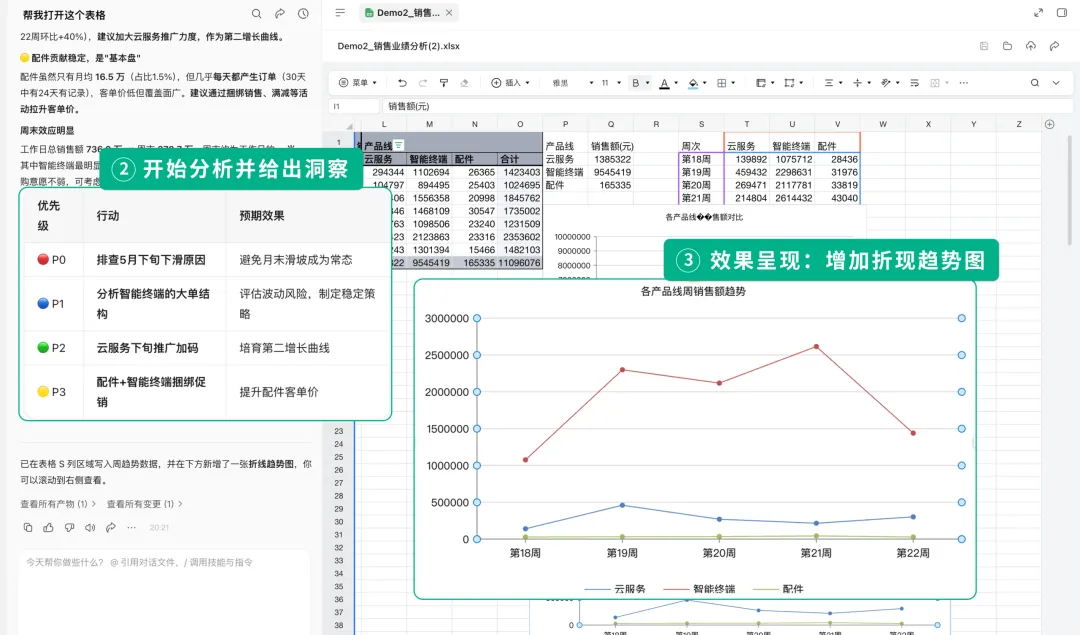
Task: Collapse the toolbar chevron
Action: (x=1056, y=83)
